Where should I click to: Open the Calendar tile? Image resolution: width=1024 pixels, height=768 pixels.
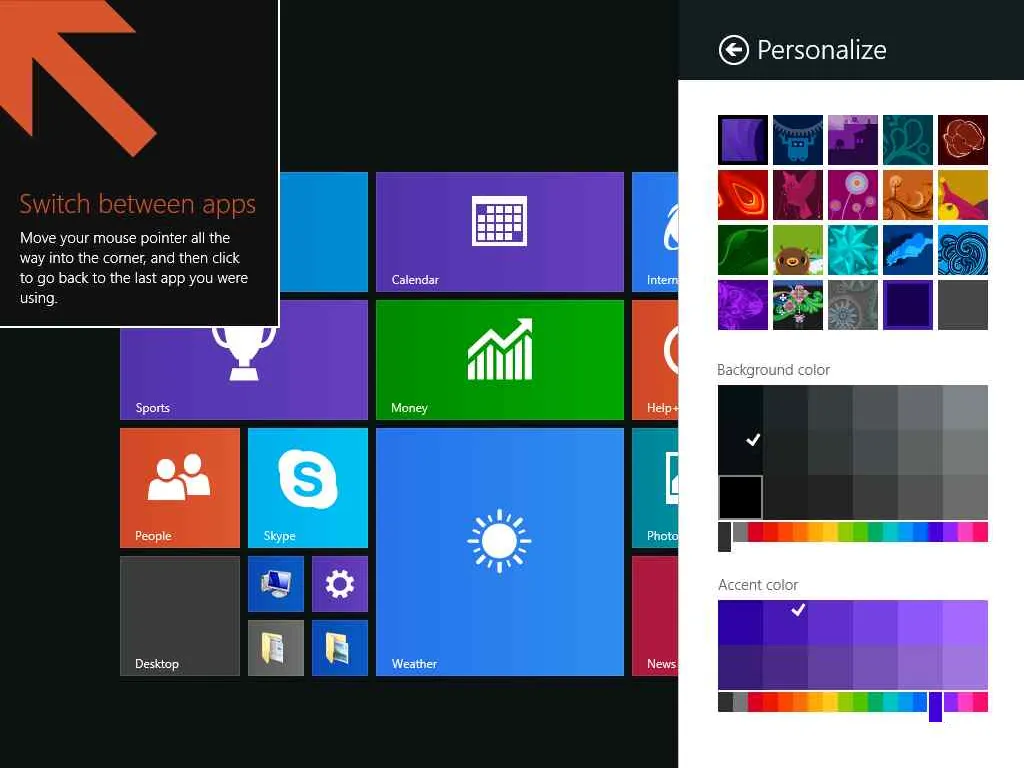pos(500,232)
